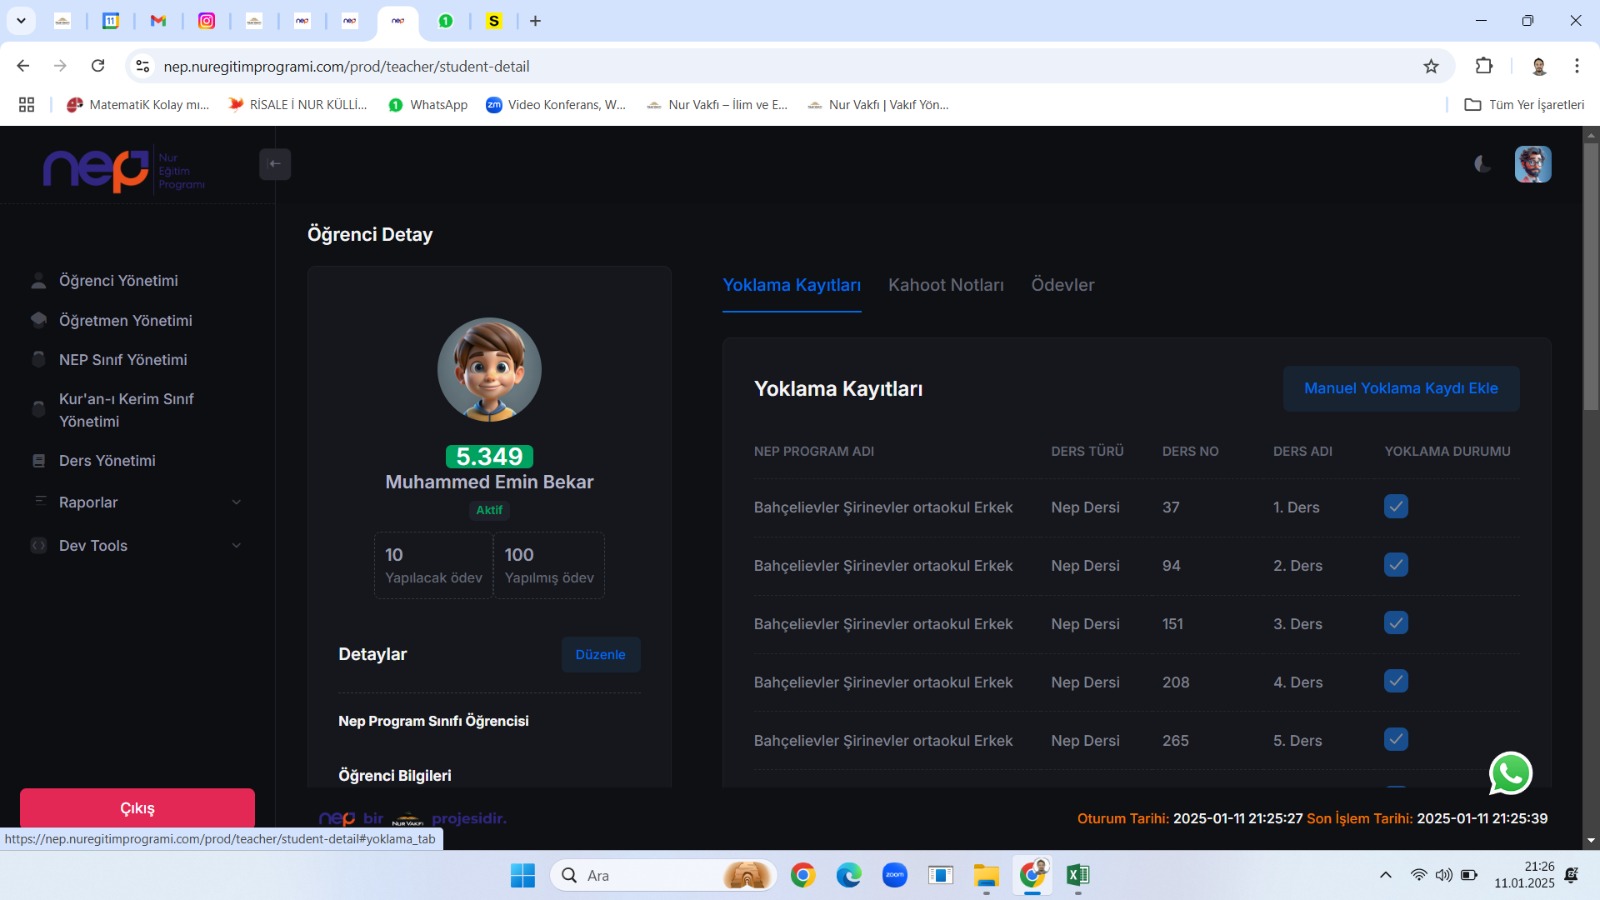Open the bookmarks apps grid icon

[x=27, y=104]
